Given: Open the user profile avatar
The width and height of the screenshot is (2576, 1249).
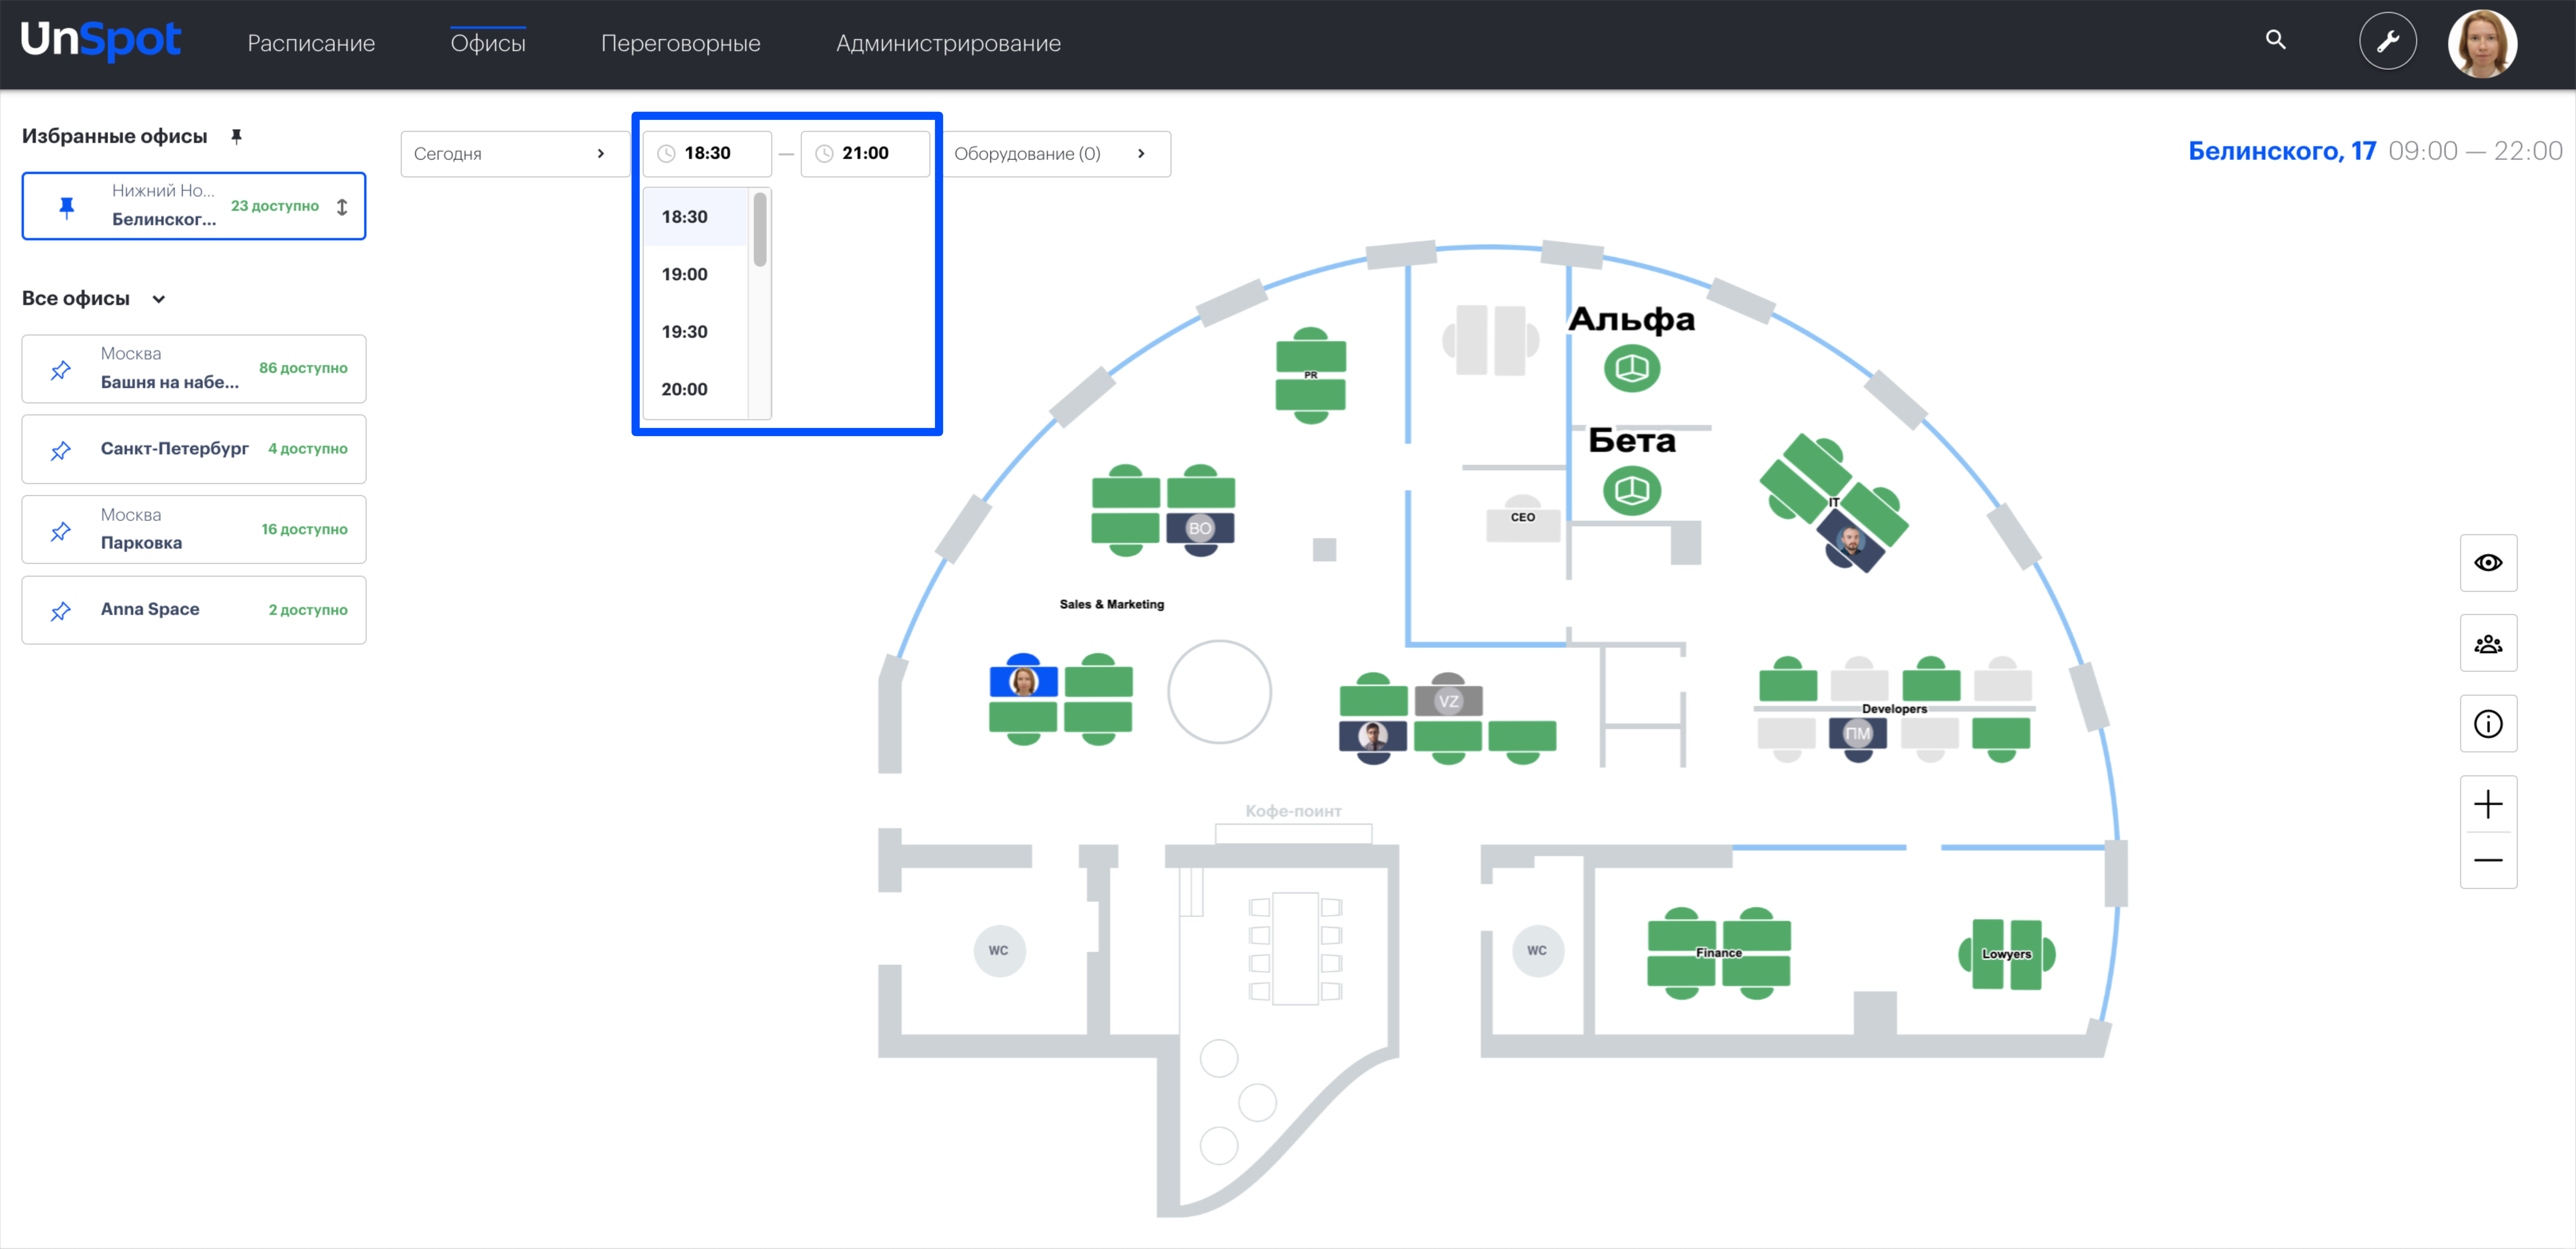Looking at the screenshot, I should click(2482, 43).
